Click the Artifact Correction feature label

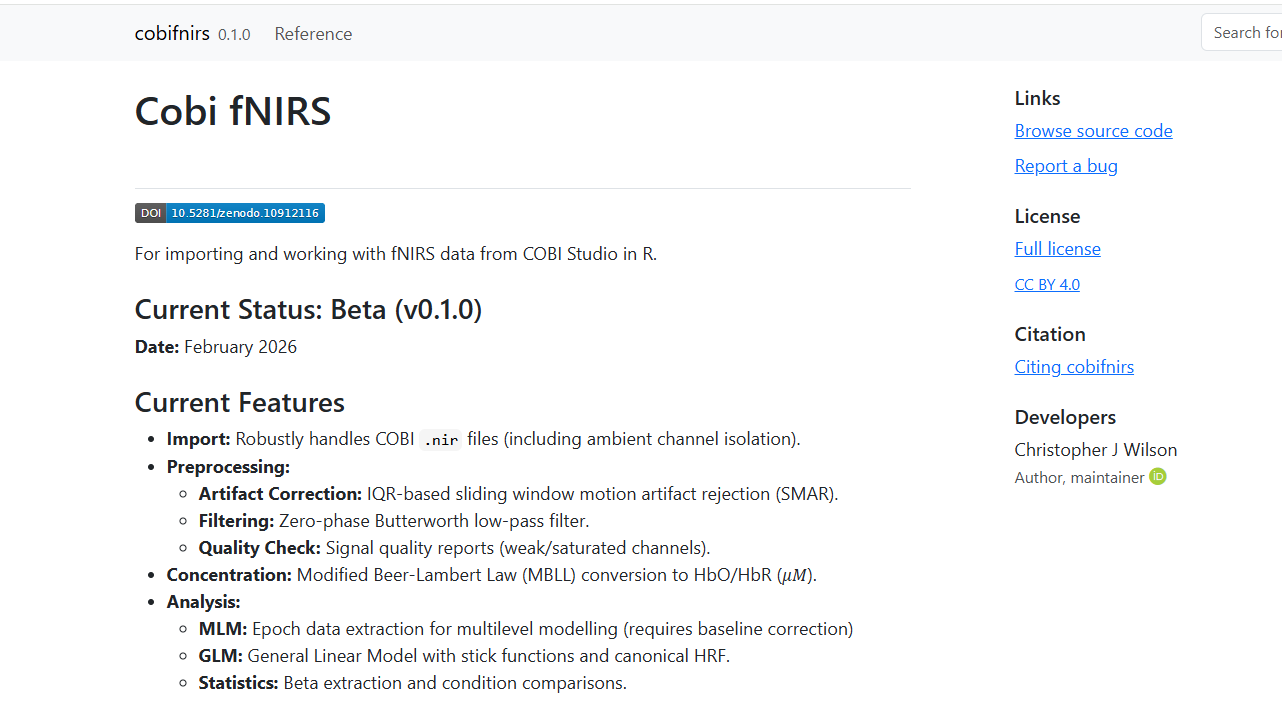pos(280,494)
